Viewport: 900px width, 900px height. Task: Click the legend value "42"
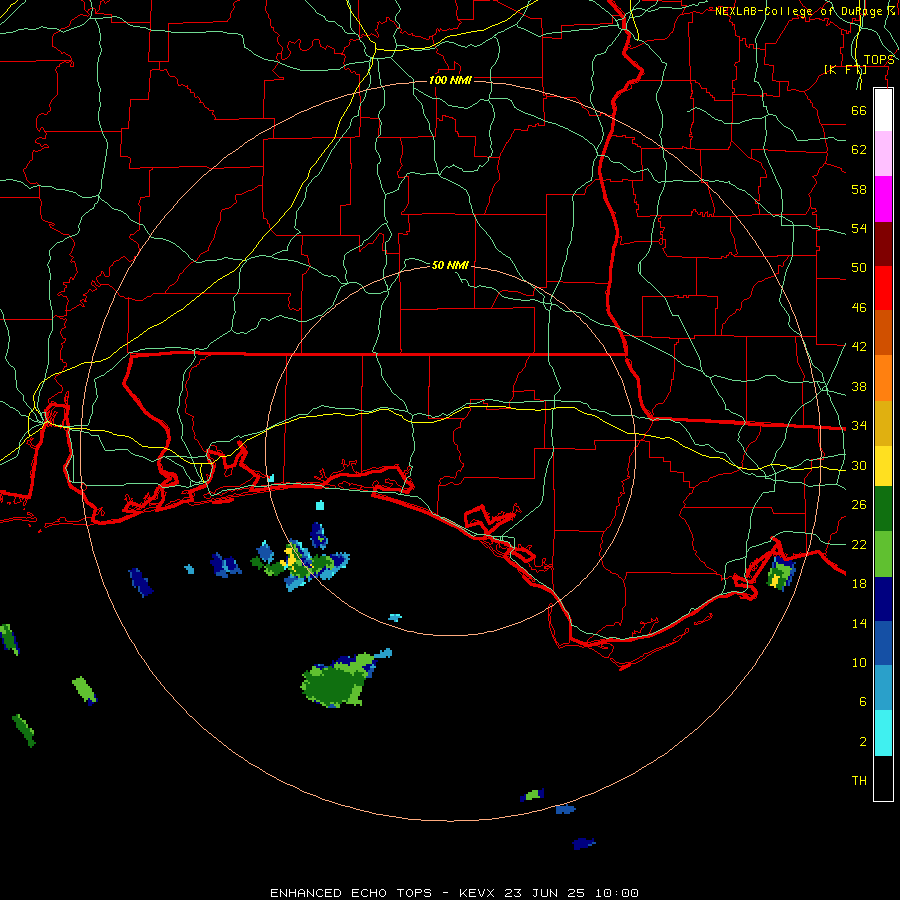pyautogui.click(x=859, y=347)
